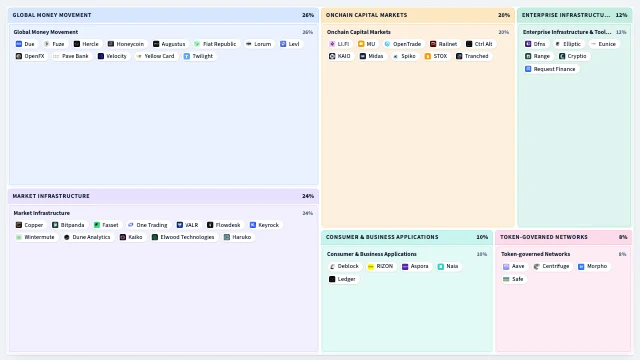The height and width of the screenshot is (360, 640).
Task: Click the Ledger logo icon
Action: tap(332, 279)
